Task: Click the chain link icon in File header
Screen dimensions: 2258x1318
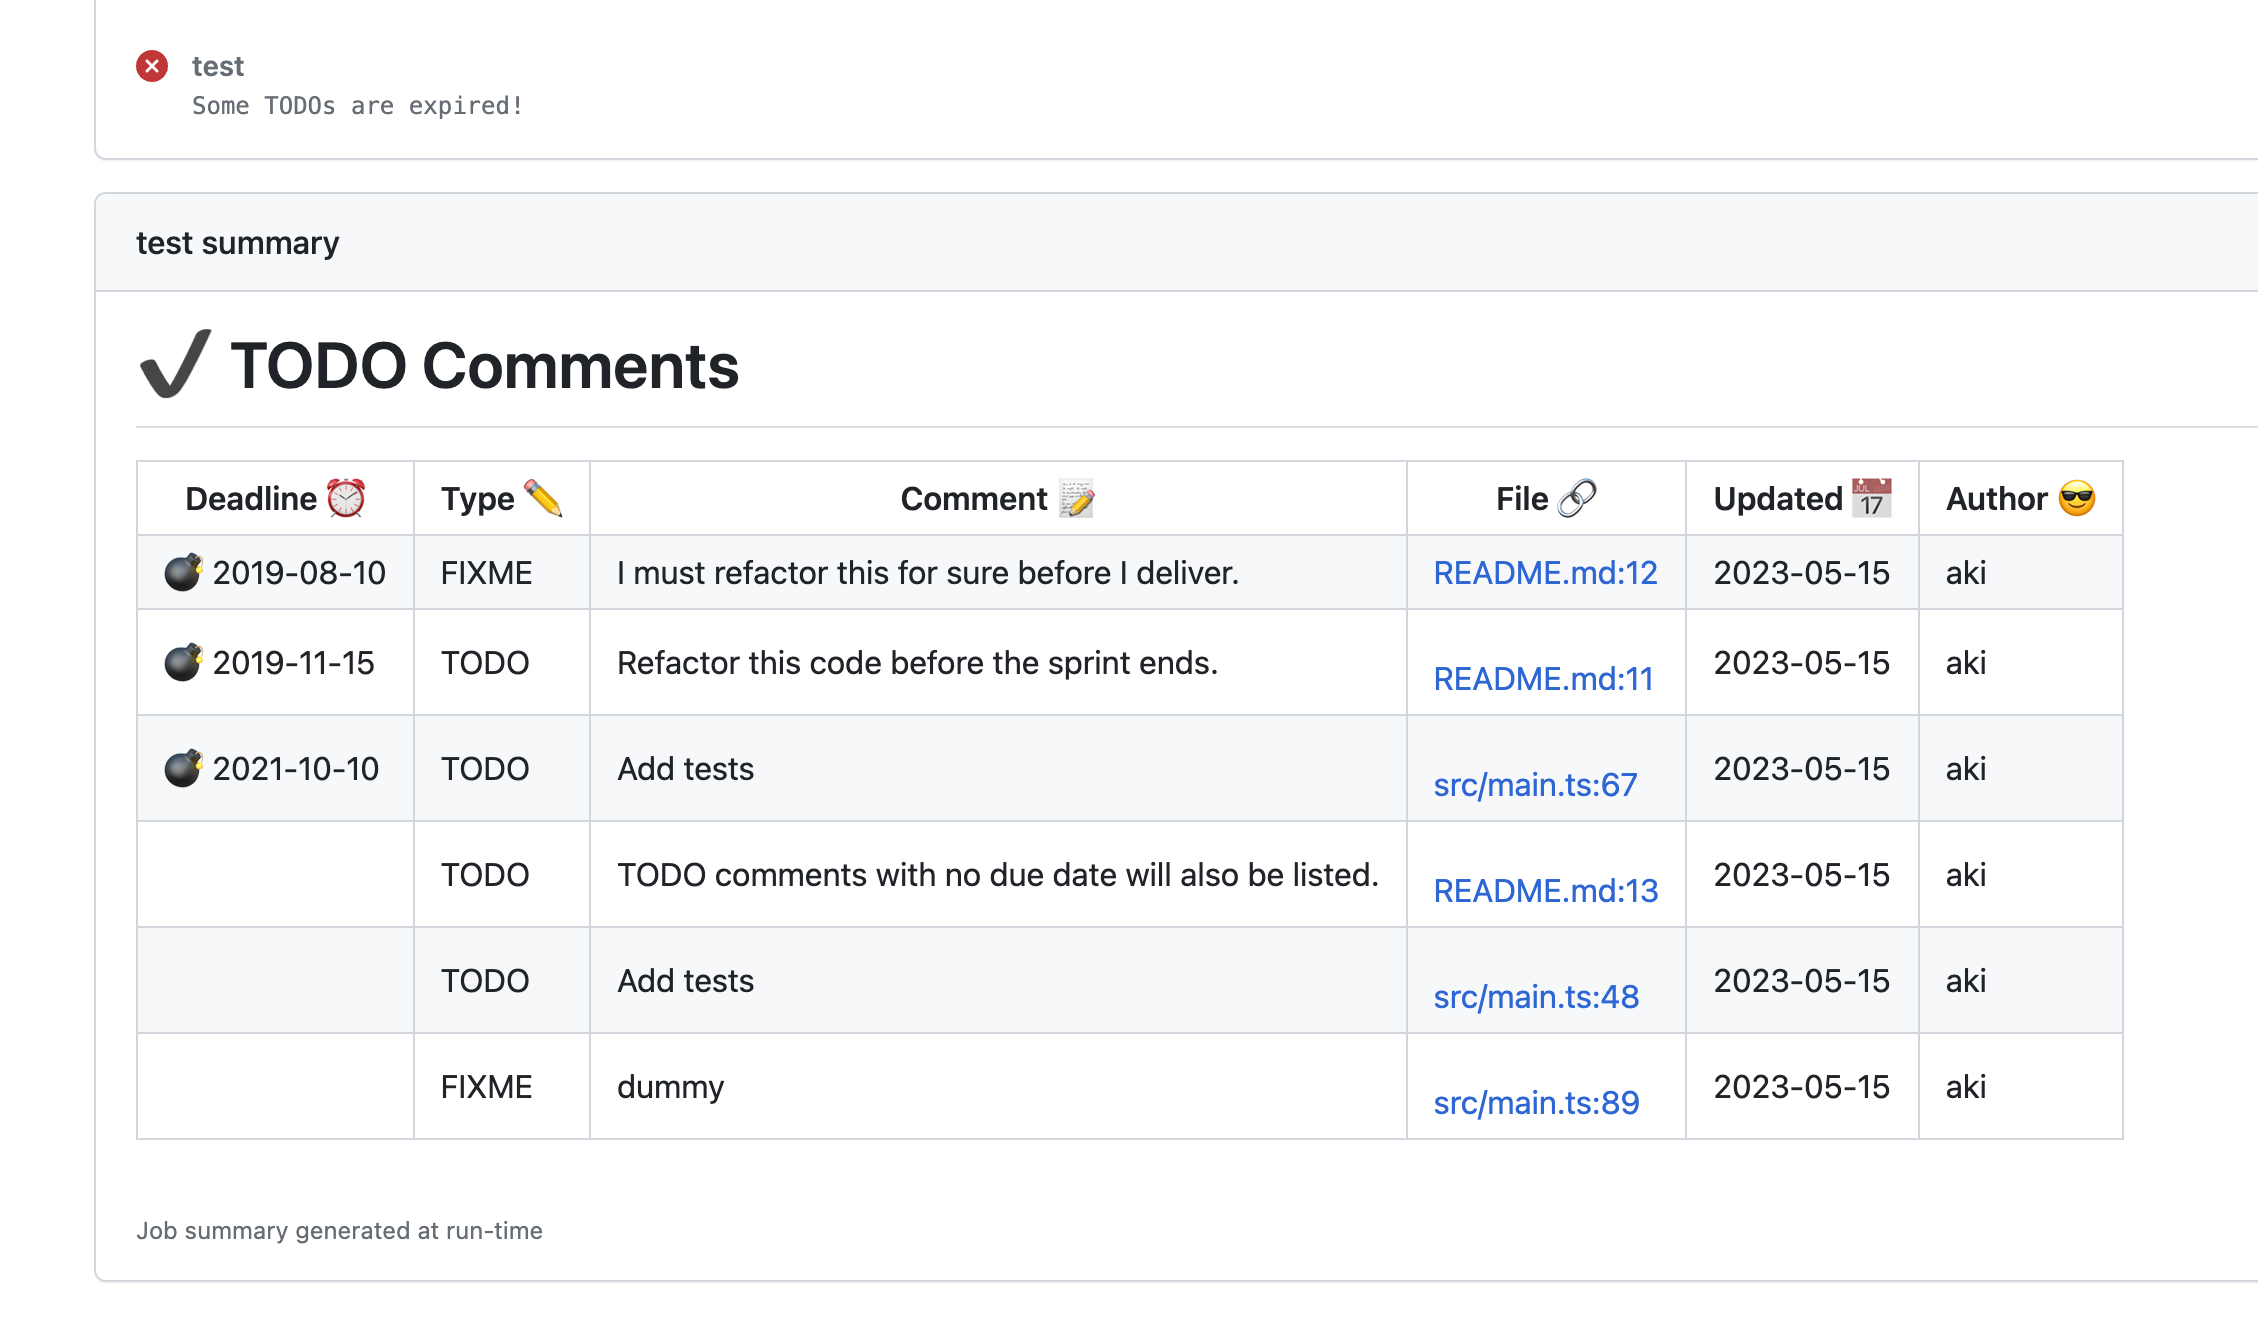Action: point(1579,497)
